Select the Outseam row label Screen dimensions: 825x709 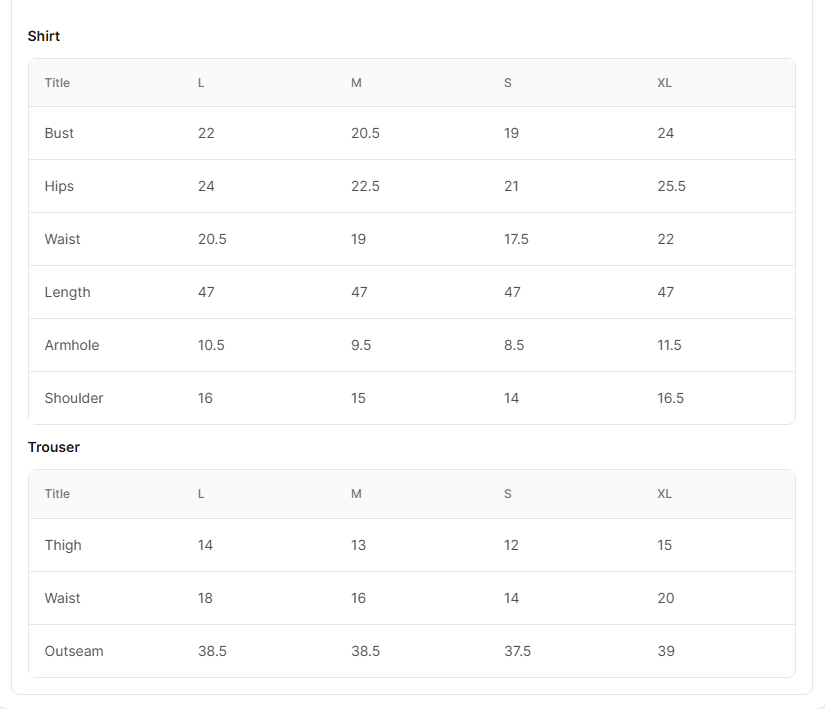pos(74,651)
